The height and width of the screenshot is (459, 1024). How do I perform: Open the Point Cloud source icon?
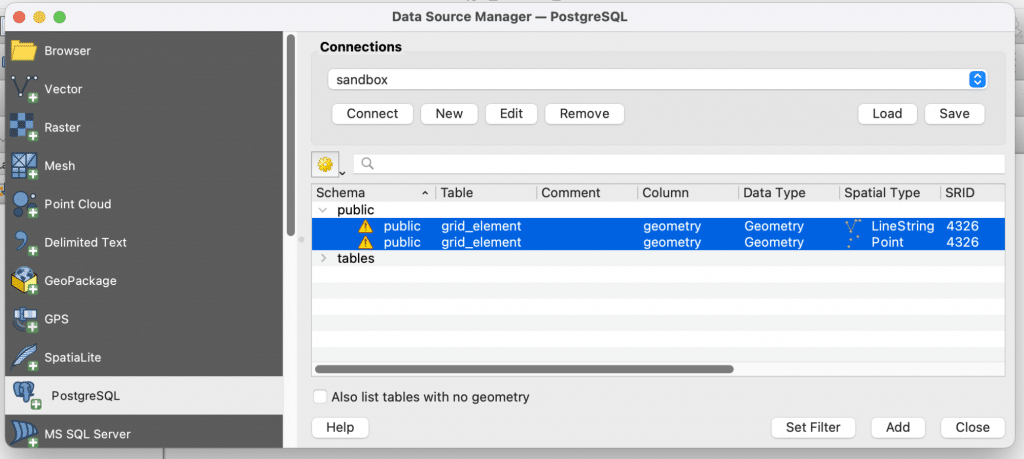[24, 204]
